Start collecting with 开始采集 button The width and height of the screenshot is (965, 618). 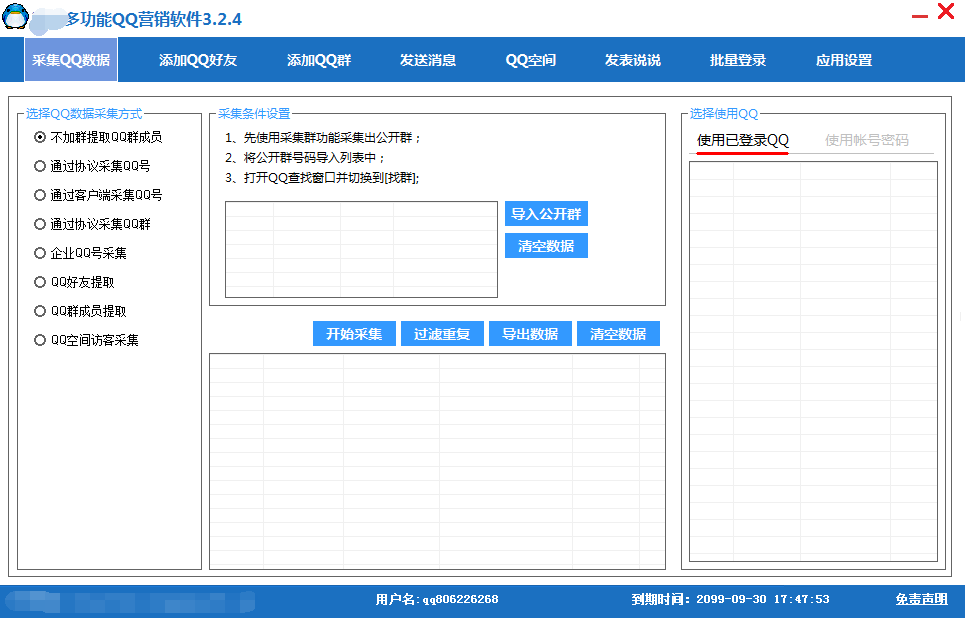[x=354, y=334]
